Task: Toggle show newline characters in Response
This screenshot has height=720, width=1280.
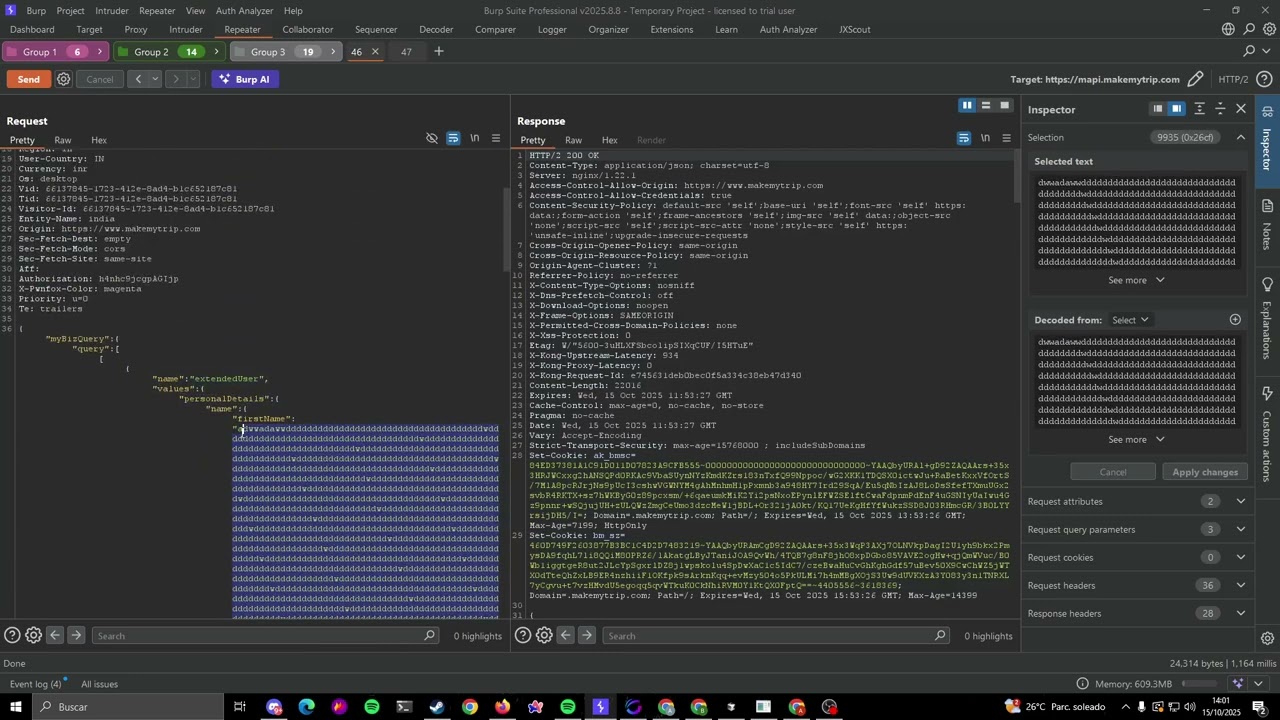Action: (x=985, y=139)
